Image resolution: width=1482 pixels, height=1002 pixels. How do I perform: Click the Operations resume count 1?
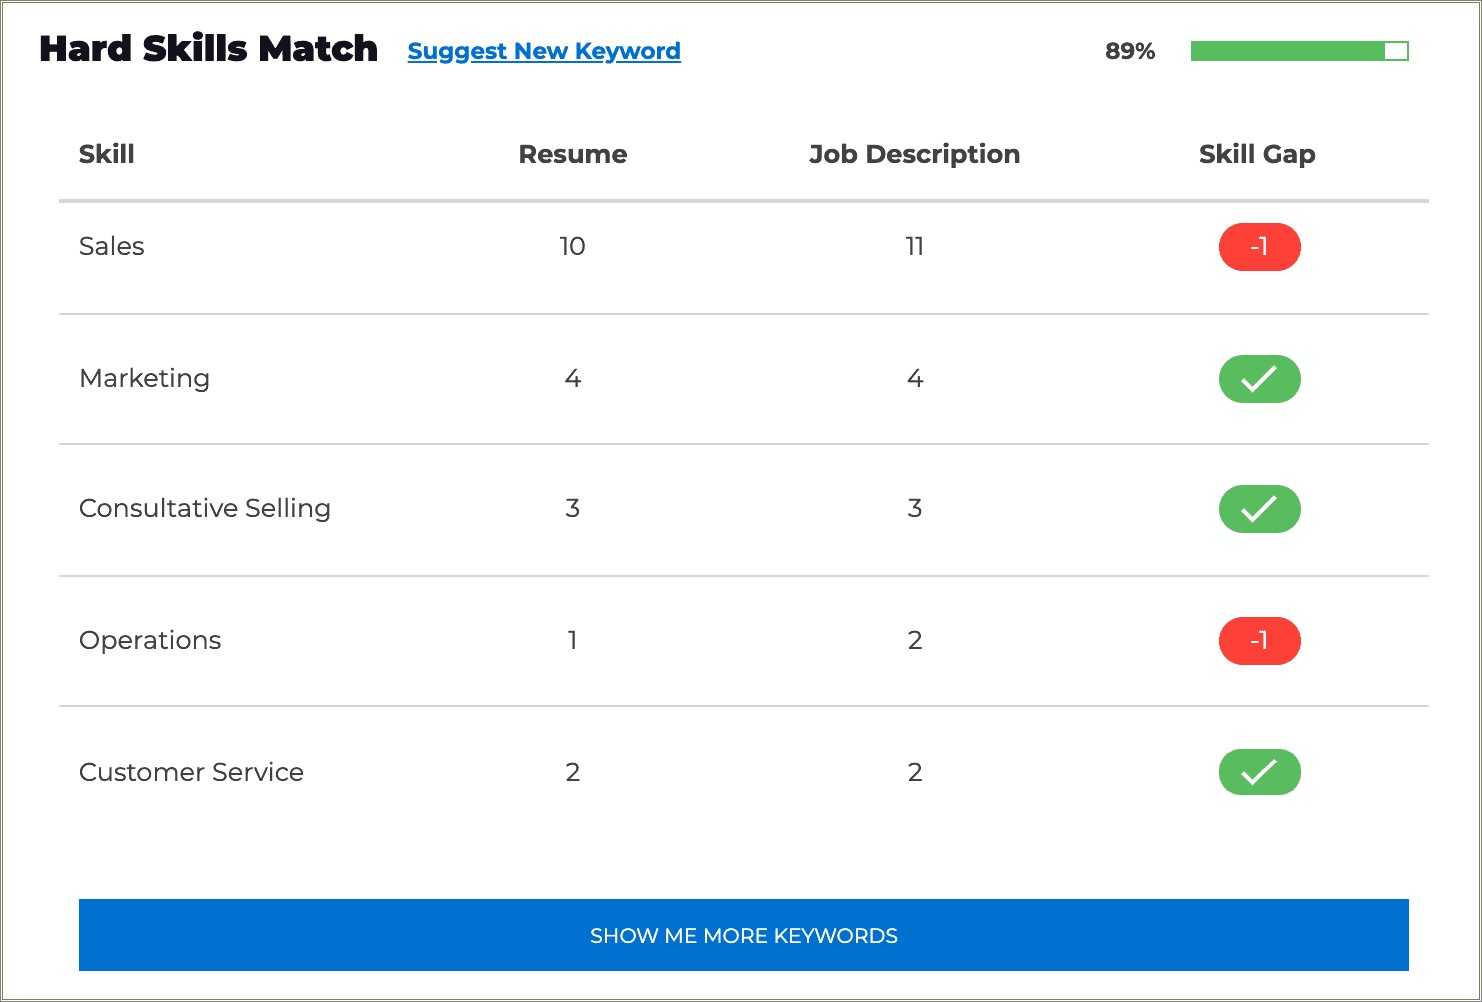pos(572,640)
